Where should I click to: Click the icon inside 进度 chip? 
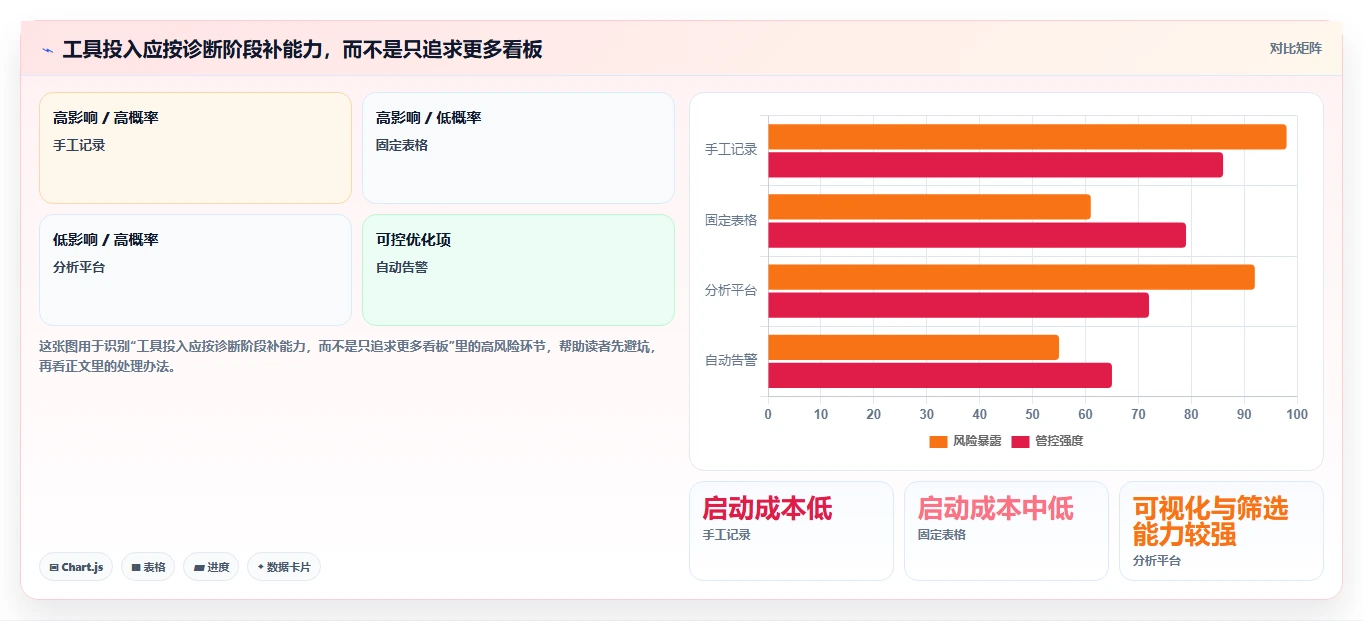tap(199, 567)
